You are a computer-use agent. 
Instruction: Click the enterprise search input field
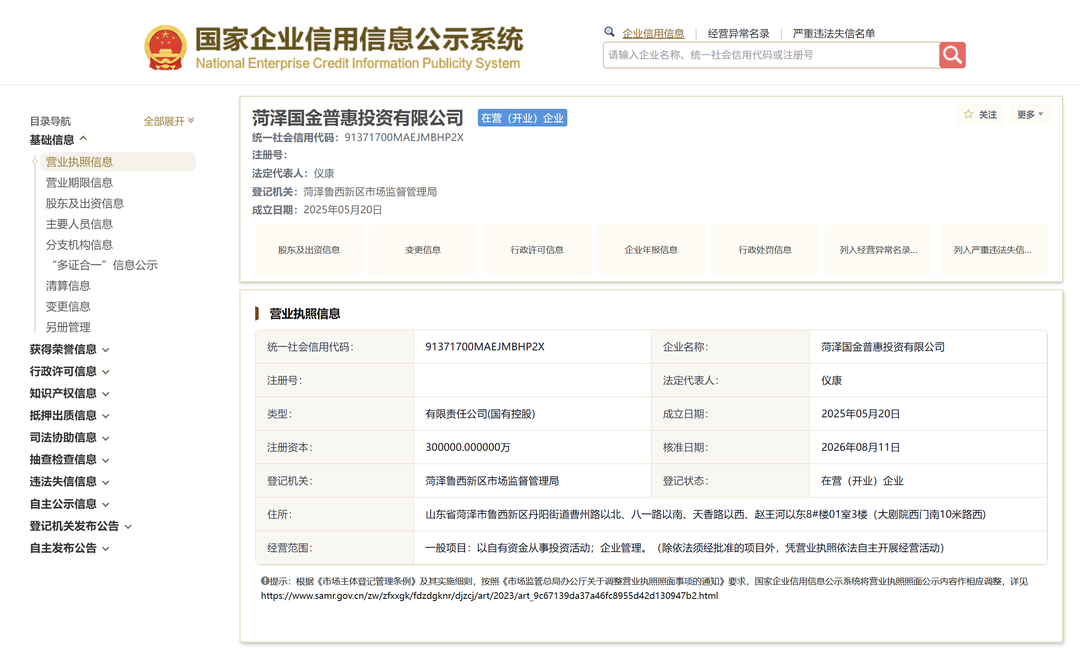pyautogui.click(x=771, y=55)
